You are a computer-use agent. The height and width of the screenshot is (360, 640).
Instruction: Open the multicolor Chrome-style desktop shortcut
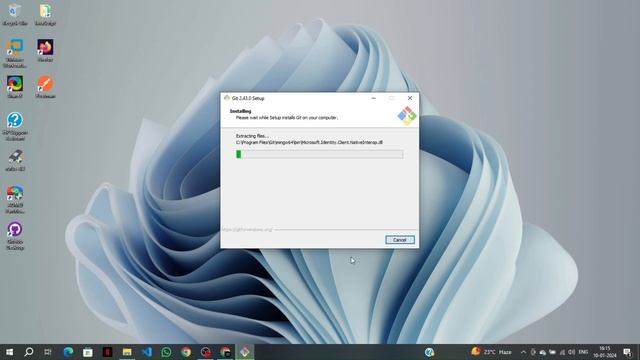[15, 199]
